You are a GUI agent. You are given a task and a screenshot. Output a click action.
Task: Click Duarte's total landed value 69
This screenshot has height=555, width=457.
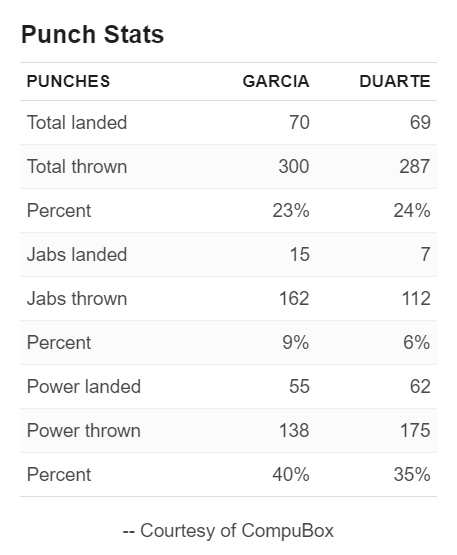pos(420,122)
